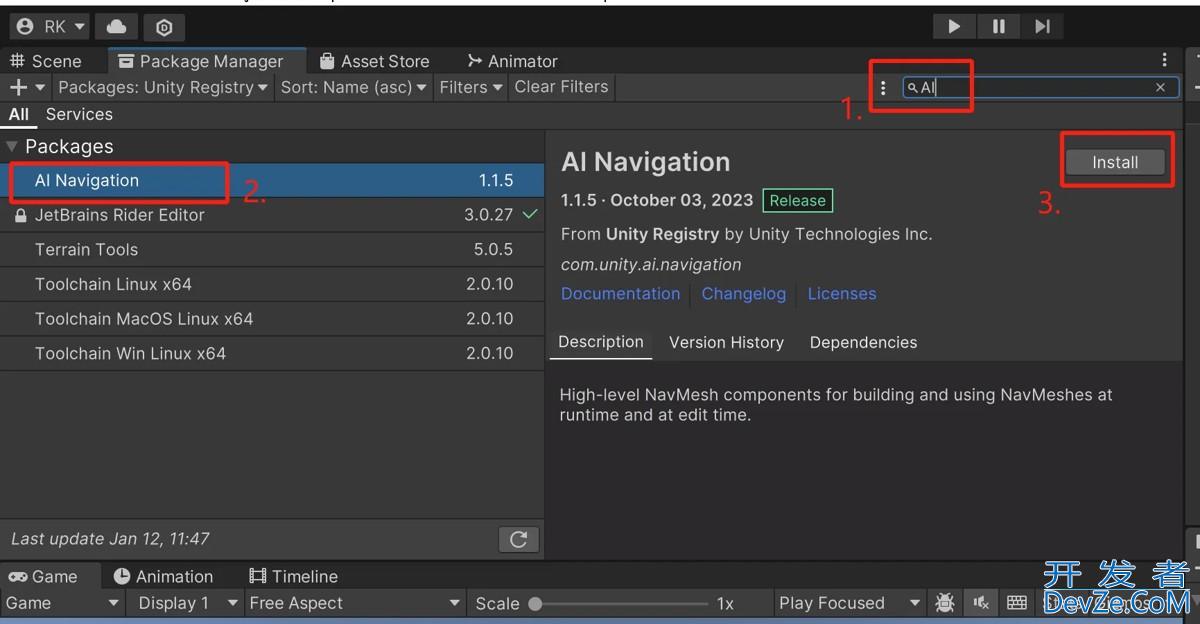Toggle the Mute Audio icon

point(981,603)
